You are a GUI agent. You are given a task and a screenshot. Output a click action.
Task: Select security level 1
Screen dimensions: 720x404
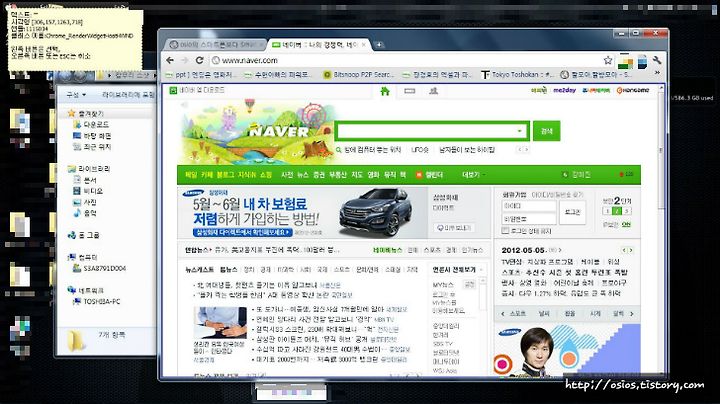point(607,211)
